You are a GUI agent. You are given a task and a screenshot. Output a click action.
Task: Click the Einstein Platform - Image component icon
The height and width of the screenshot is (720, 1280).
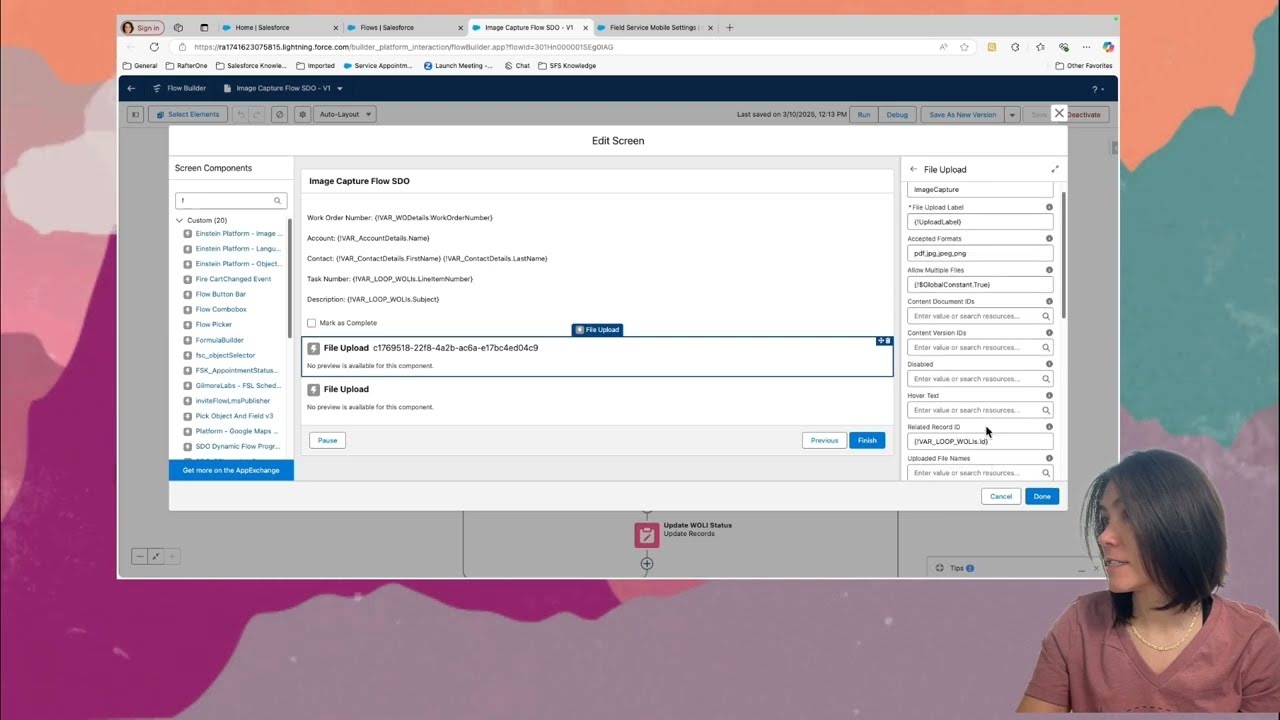(x=188, y=233)
